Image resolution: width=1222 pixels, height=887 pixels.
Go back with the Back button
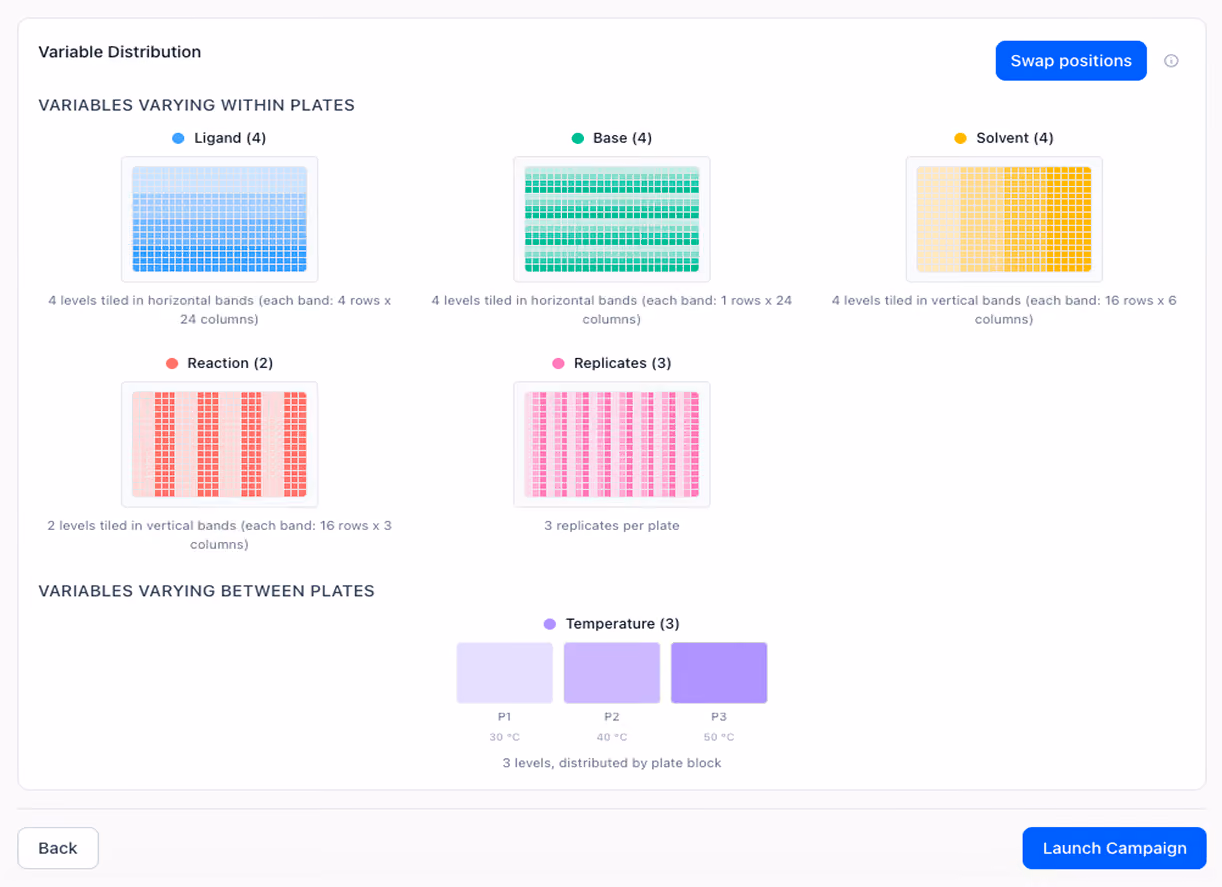pyautogui.click(x=58, y=848)
